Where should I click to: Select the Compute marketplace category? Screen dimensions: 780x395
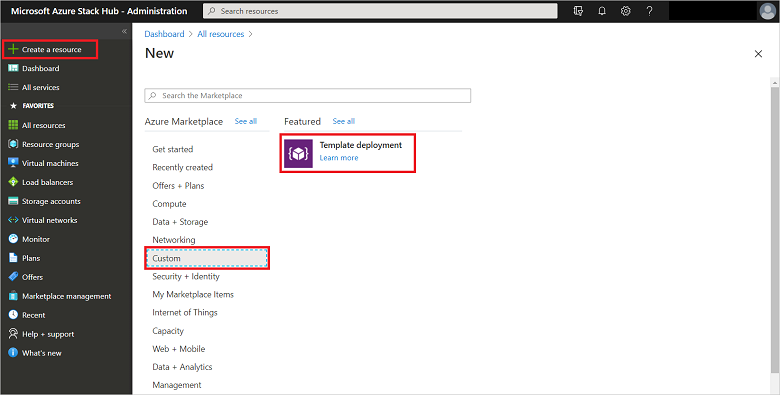[x=169, y=204]
